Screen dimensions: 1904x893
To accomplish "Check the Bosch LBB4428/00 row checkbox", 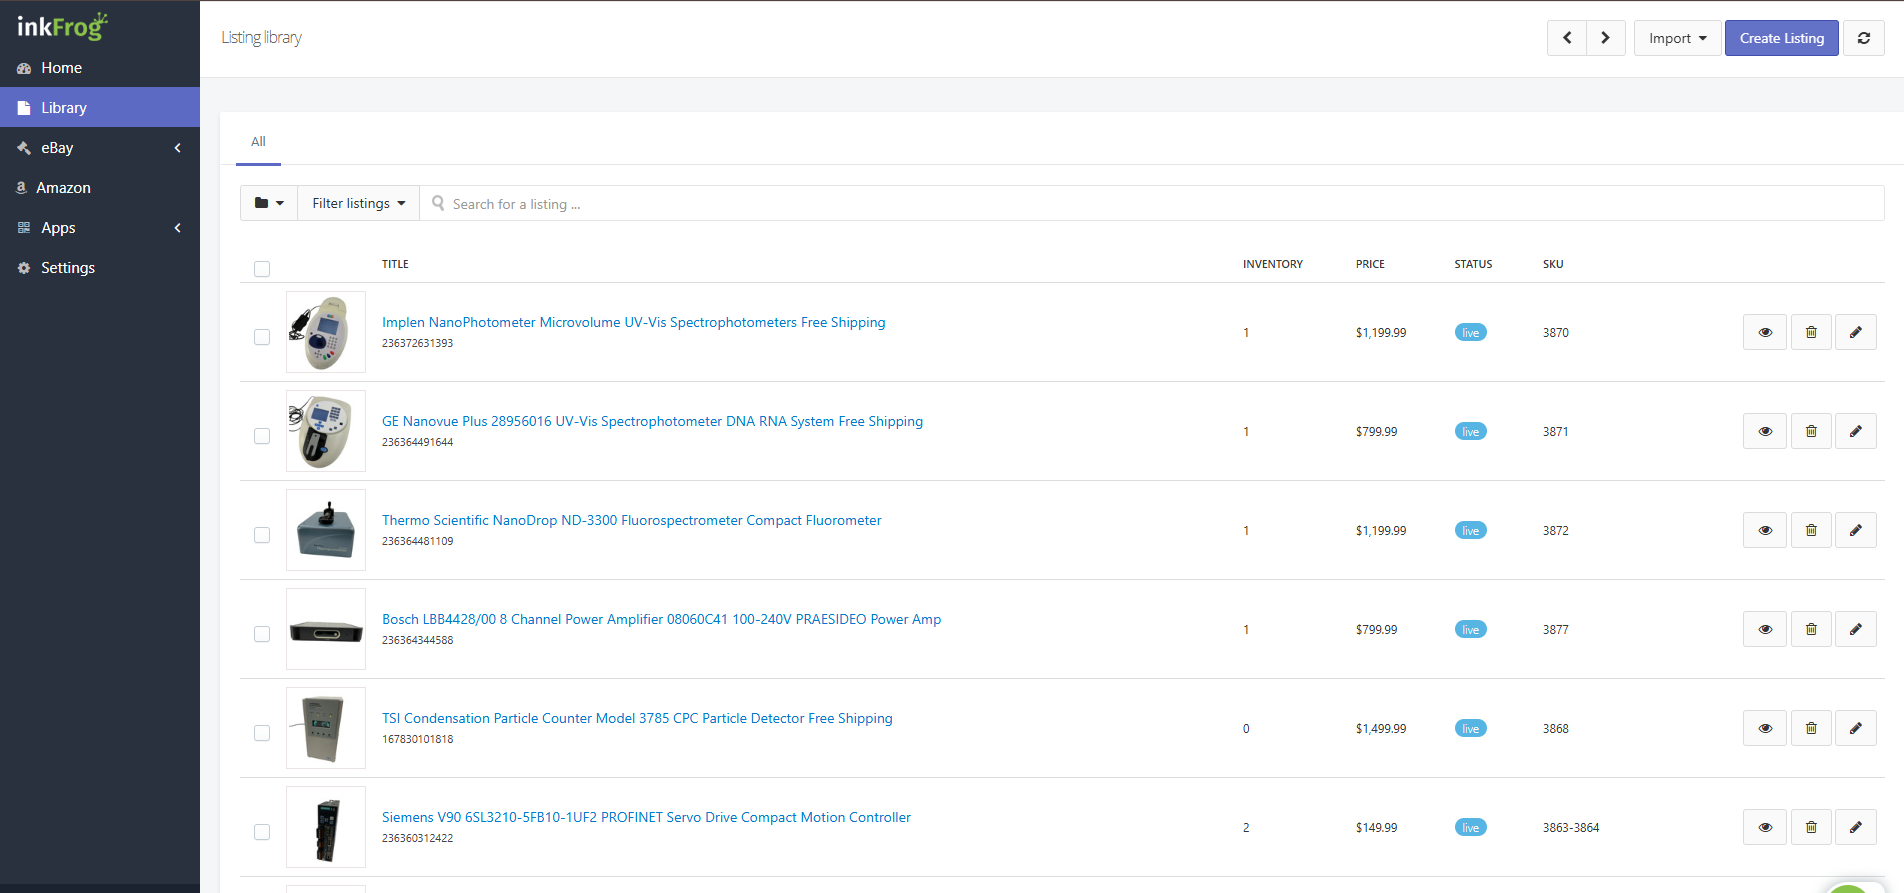I will pyautogui.click(x=262, y=634).
